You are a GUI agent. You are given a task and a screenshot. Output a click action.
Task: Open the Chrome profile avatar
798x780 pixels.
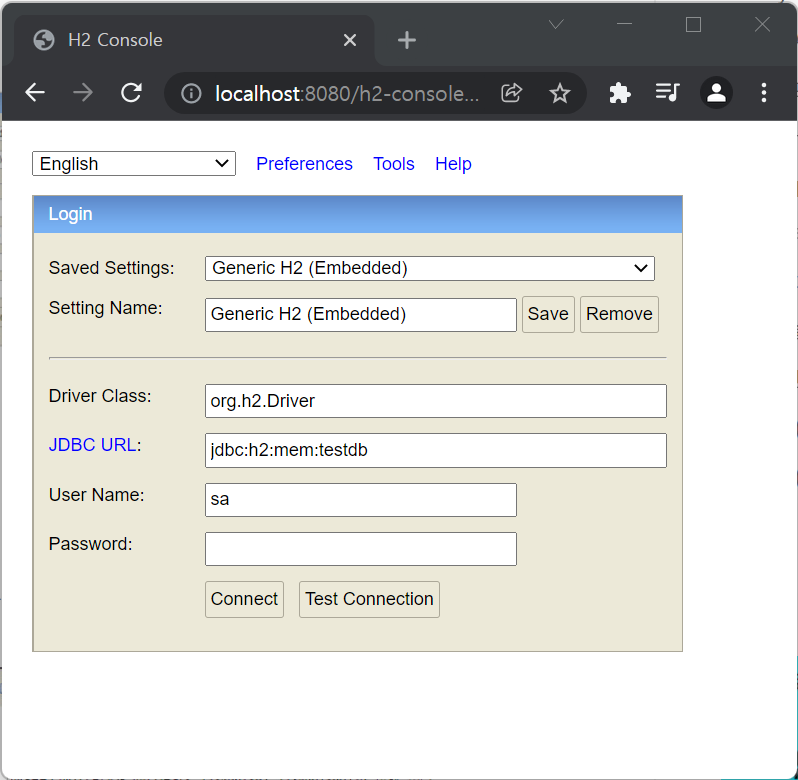716,93
